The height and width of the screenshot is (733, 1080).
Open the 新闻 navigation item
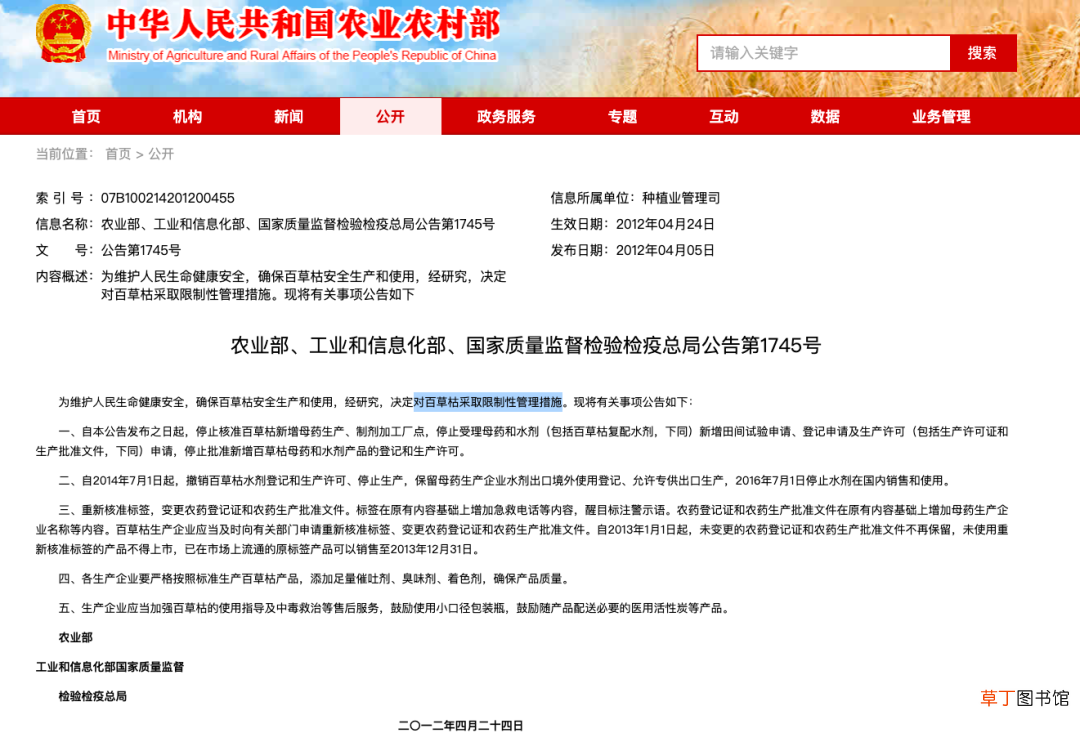289,116
